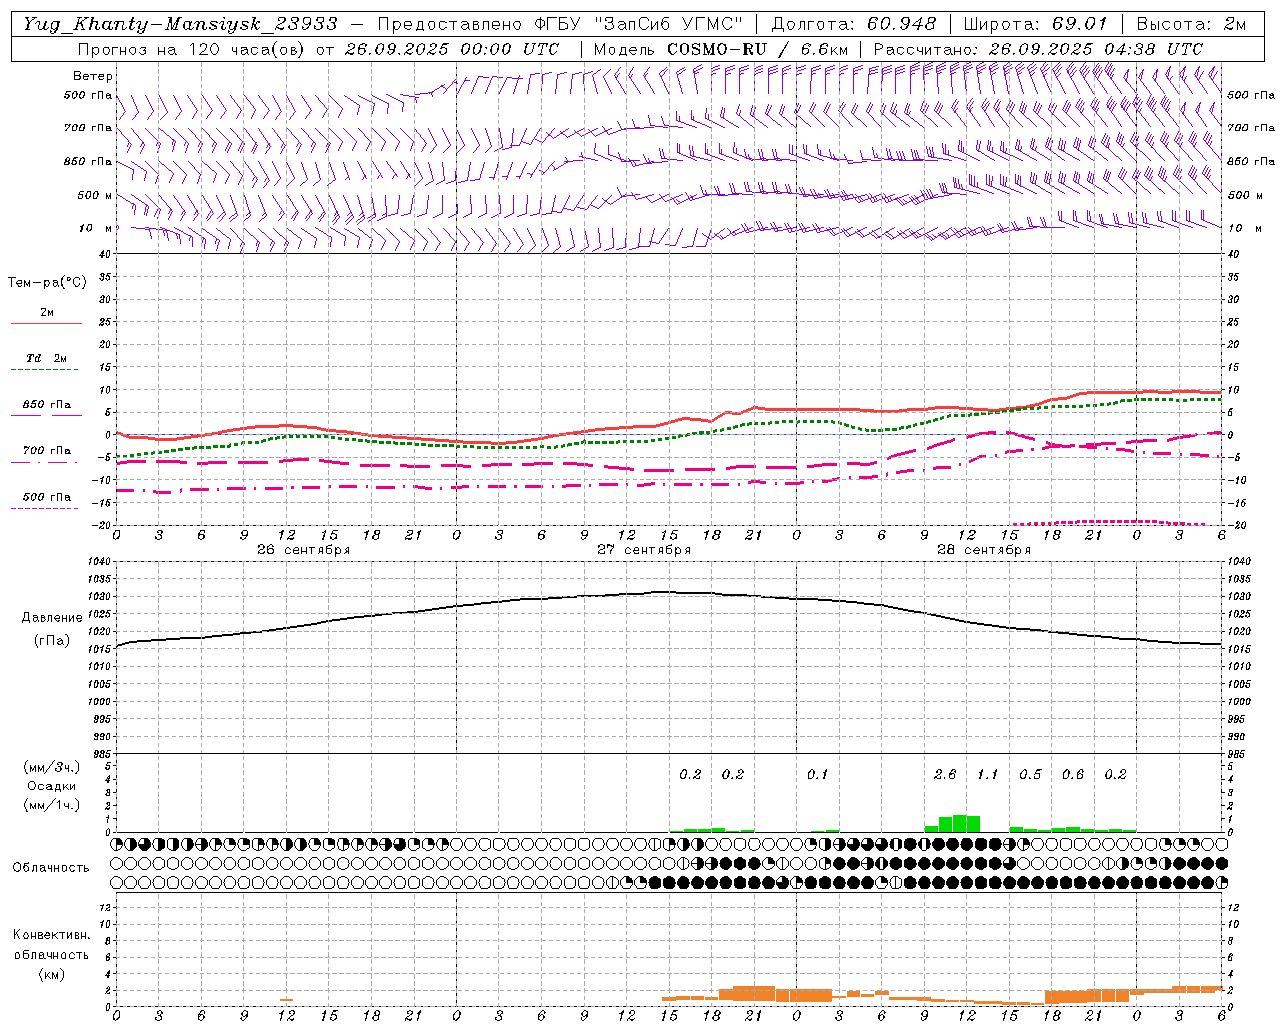Click the 27 сентября date label
The width and height of the screenshot is (1280, 1024).
click(643, 550)
